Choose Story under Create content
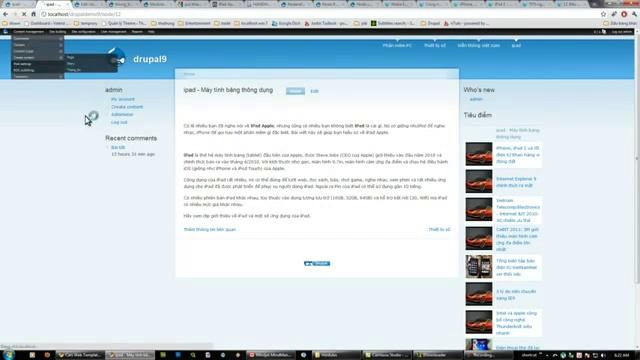This screenshot has width=640, height=360. 91,64
